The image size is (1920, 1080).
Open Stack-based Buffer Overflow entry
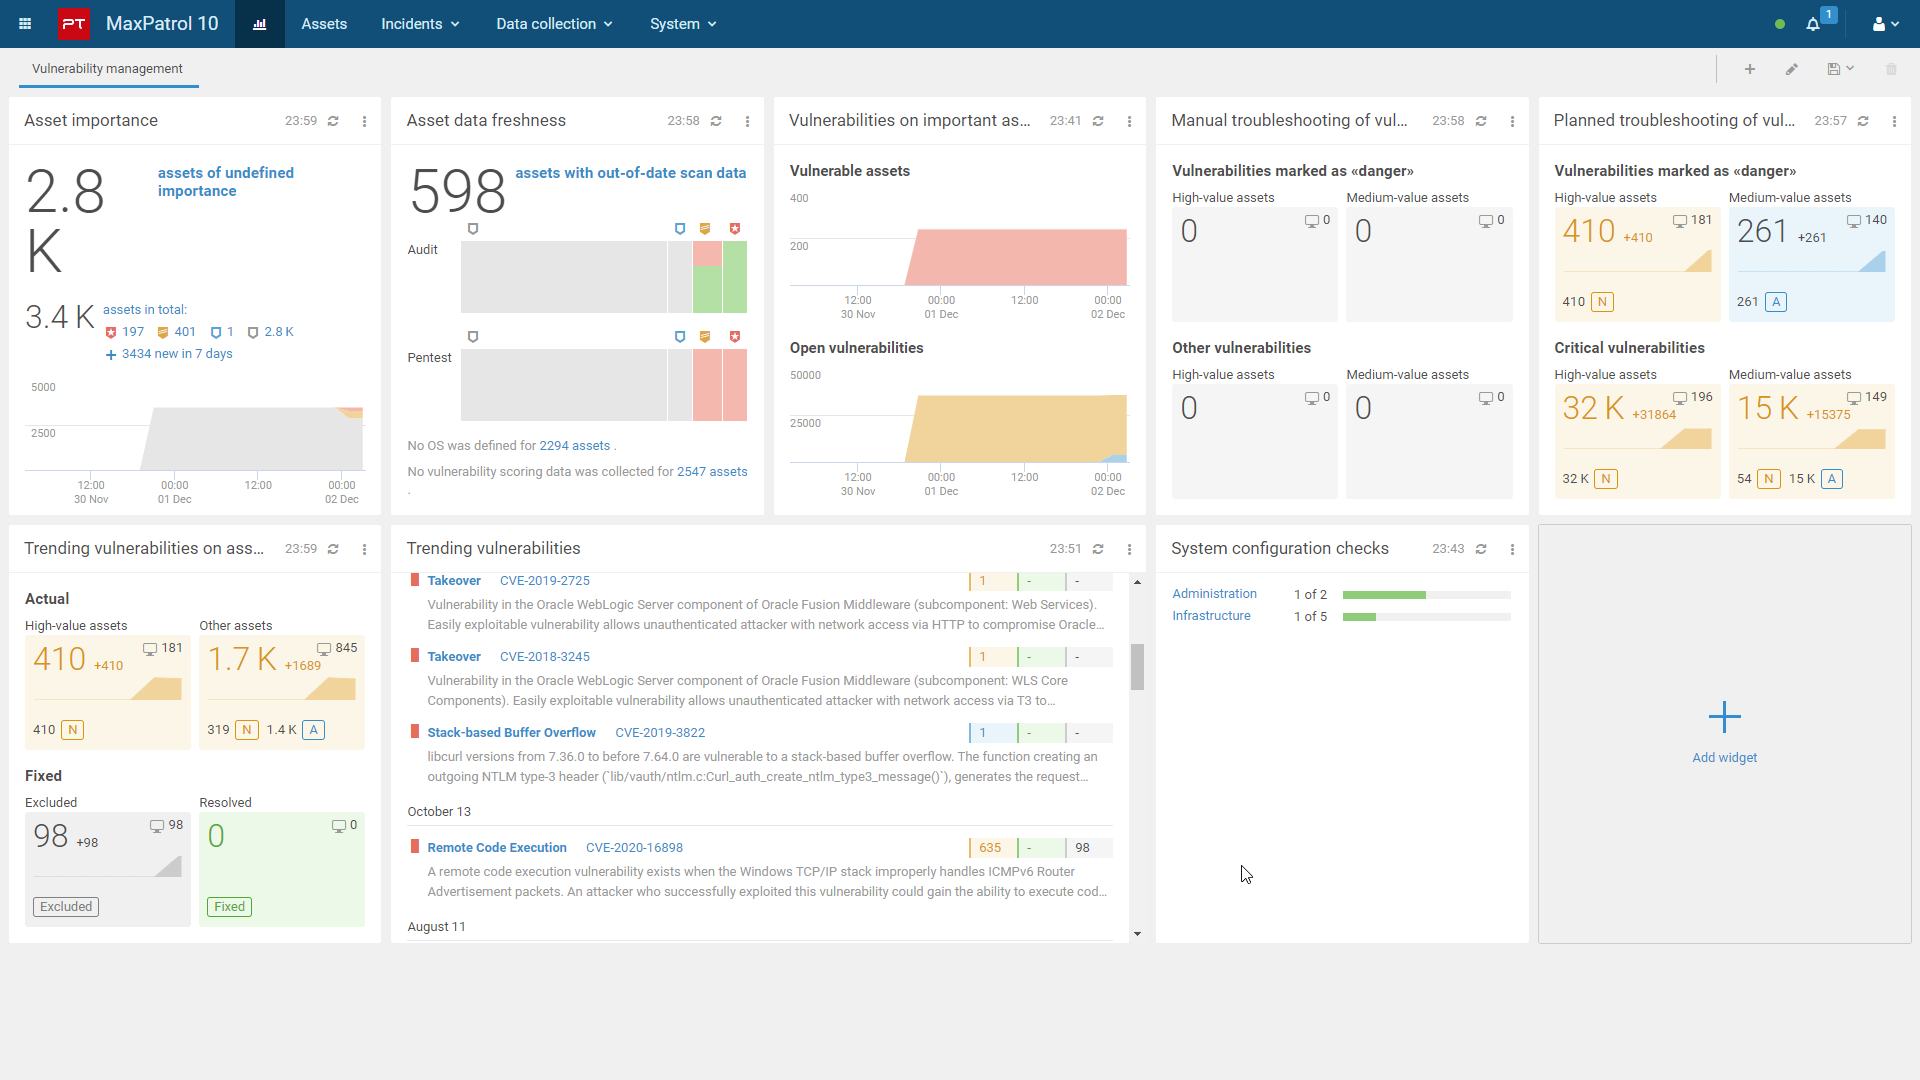(x=511, y=733)
